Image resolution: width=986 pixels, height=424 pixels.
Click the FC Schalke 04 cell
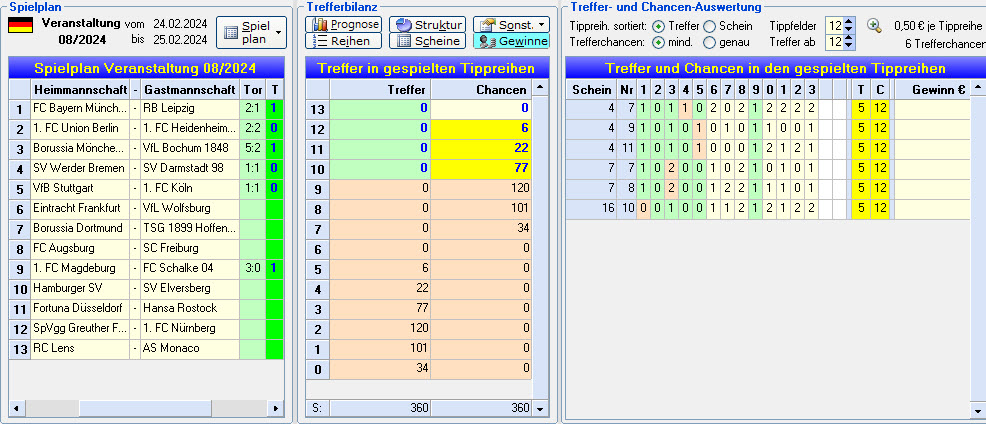point(190,268)
